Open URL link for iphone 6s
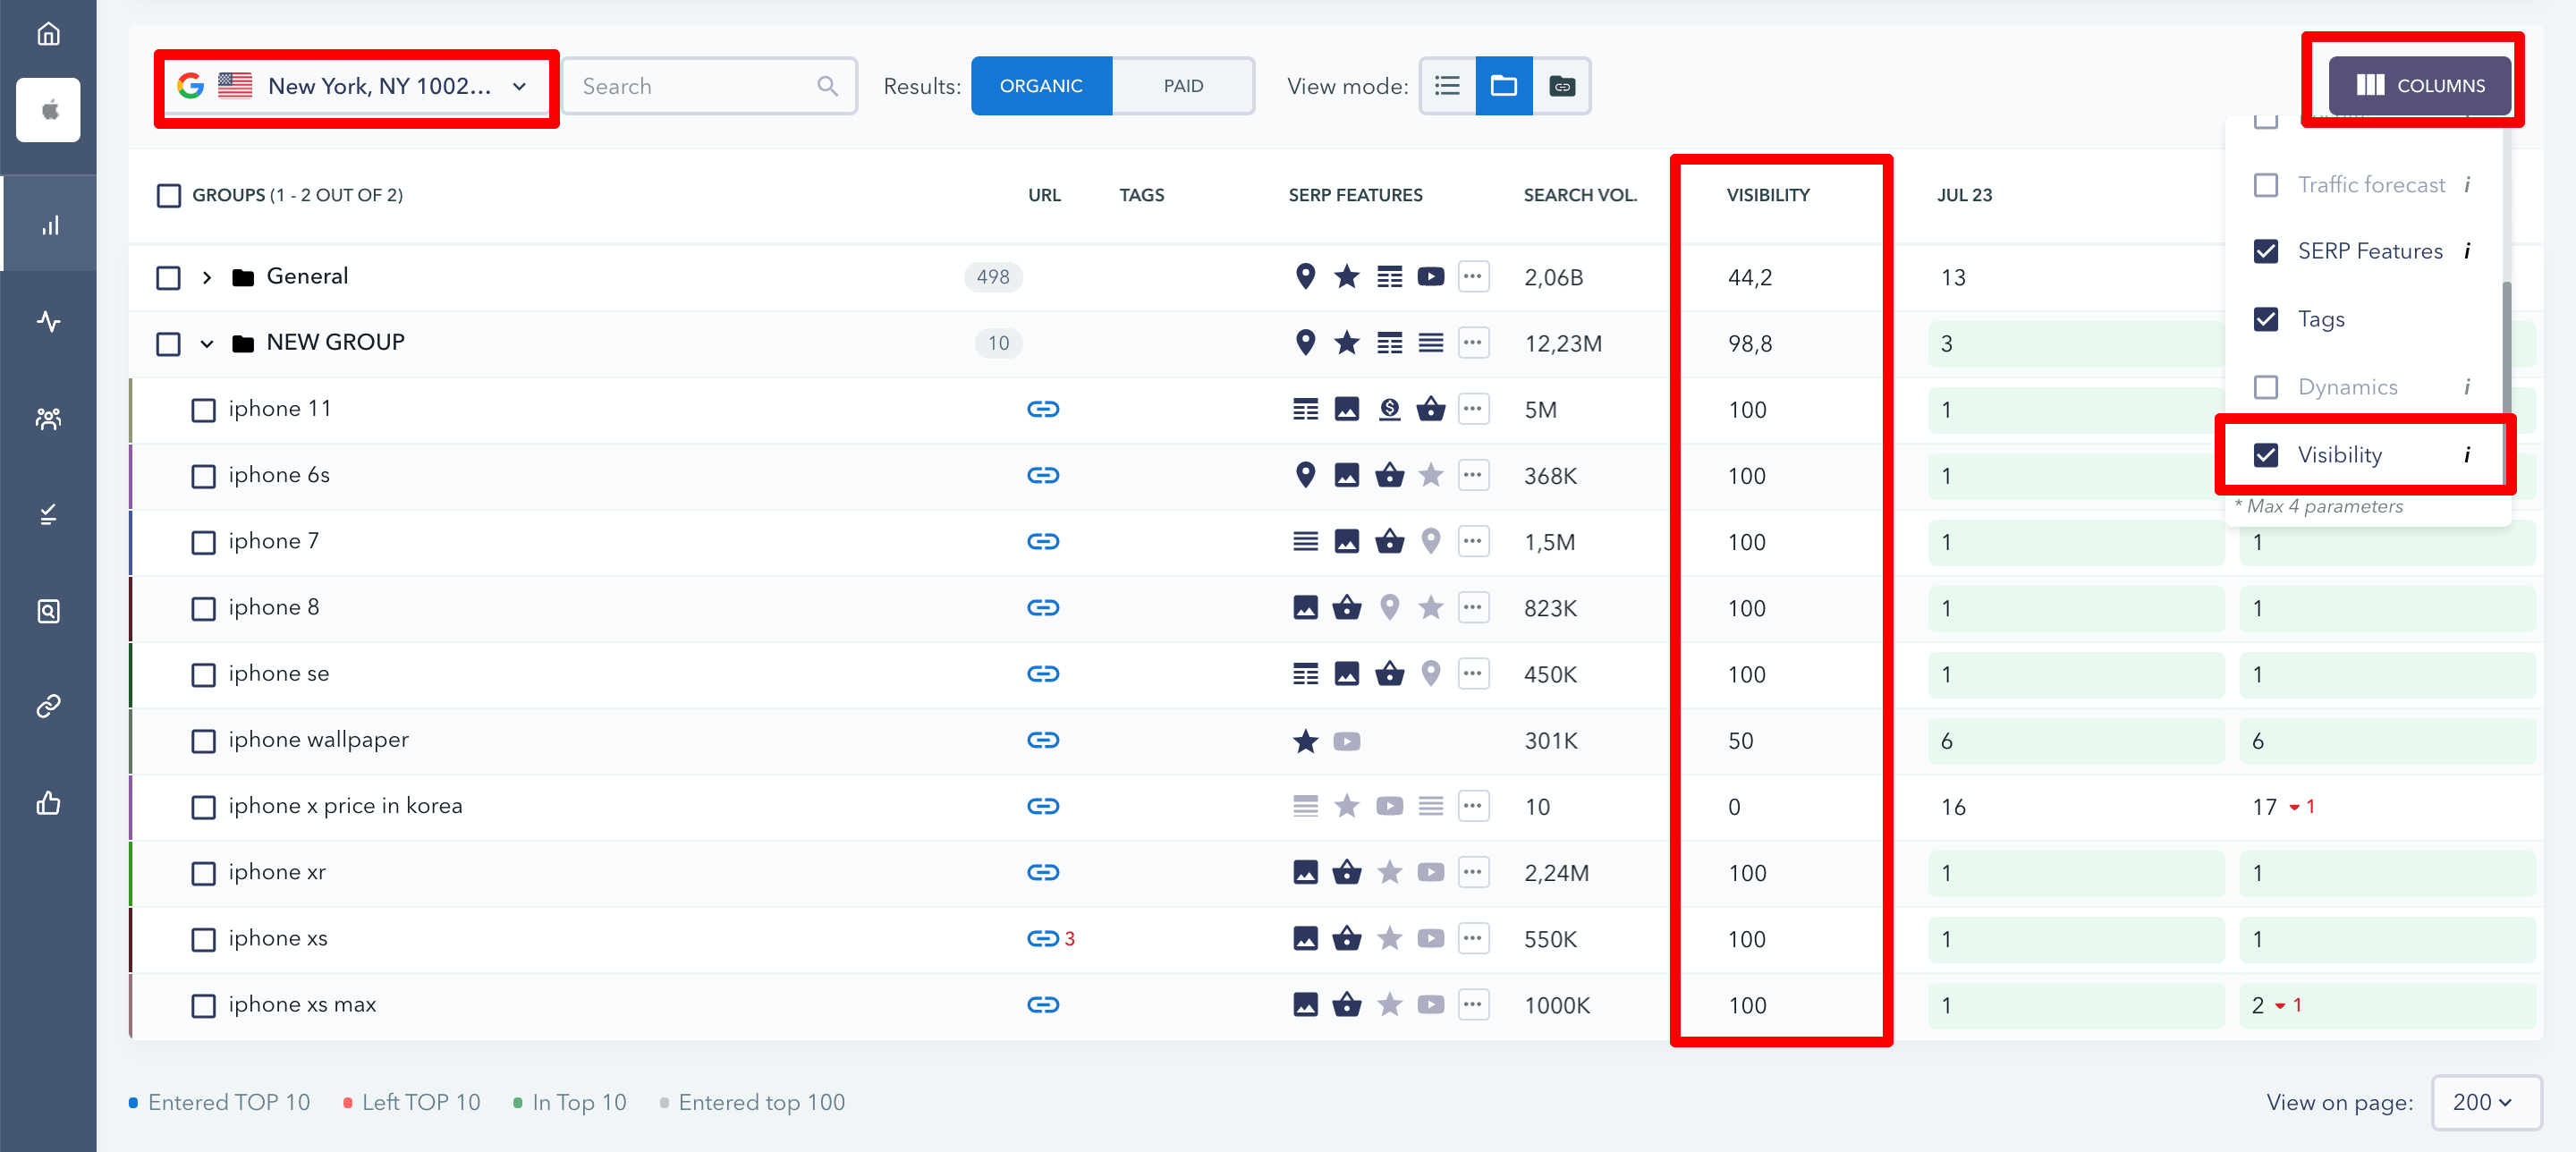The width and height of the screenshot is (2576, 1152). point(1043,475)
